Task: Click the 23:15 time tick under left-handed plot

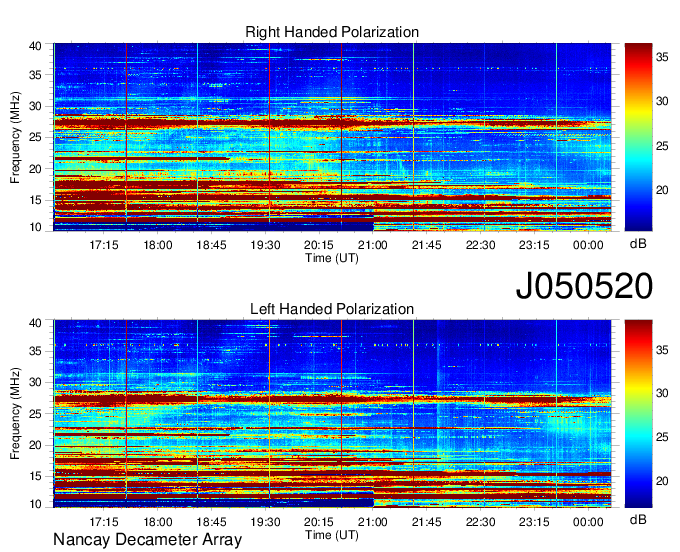Action: [x=534, y=522]
